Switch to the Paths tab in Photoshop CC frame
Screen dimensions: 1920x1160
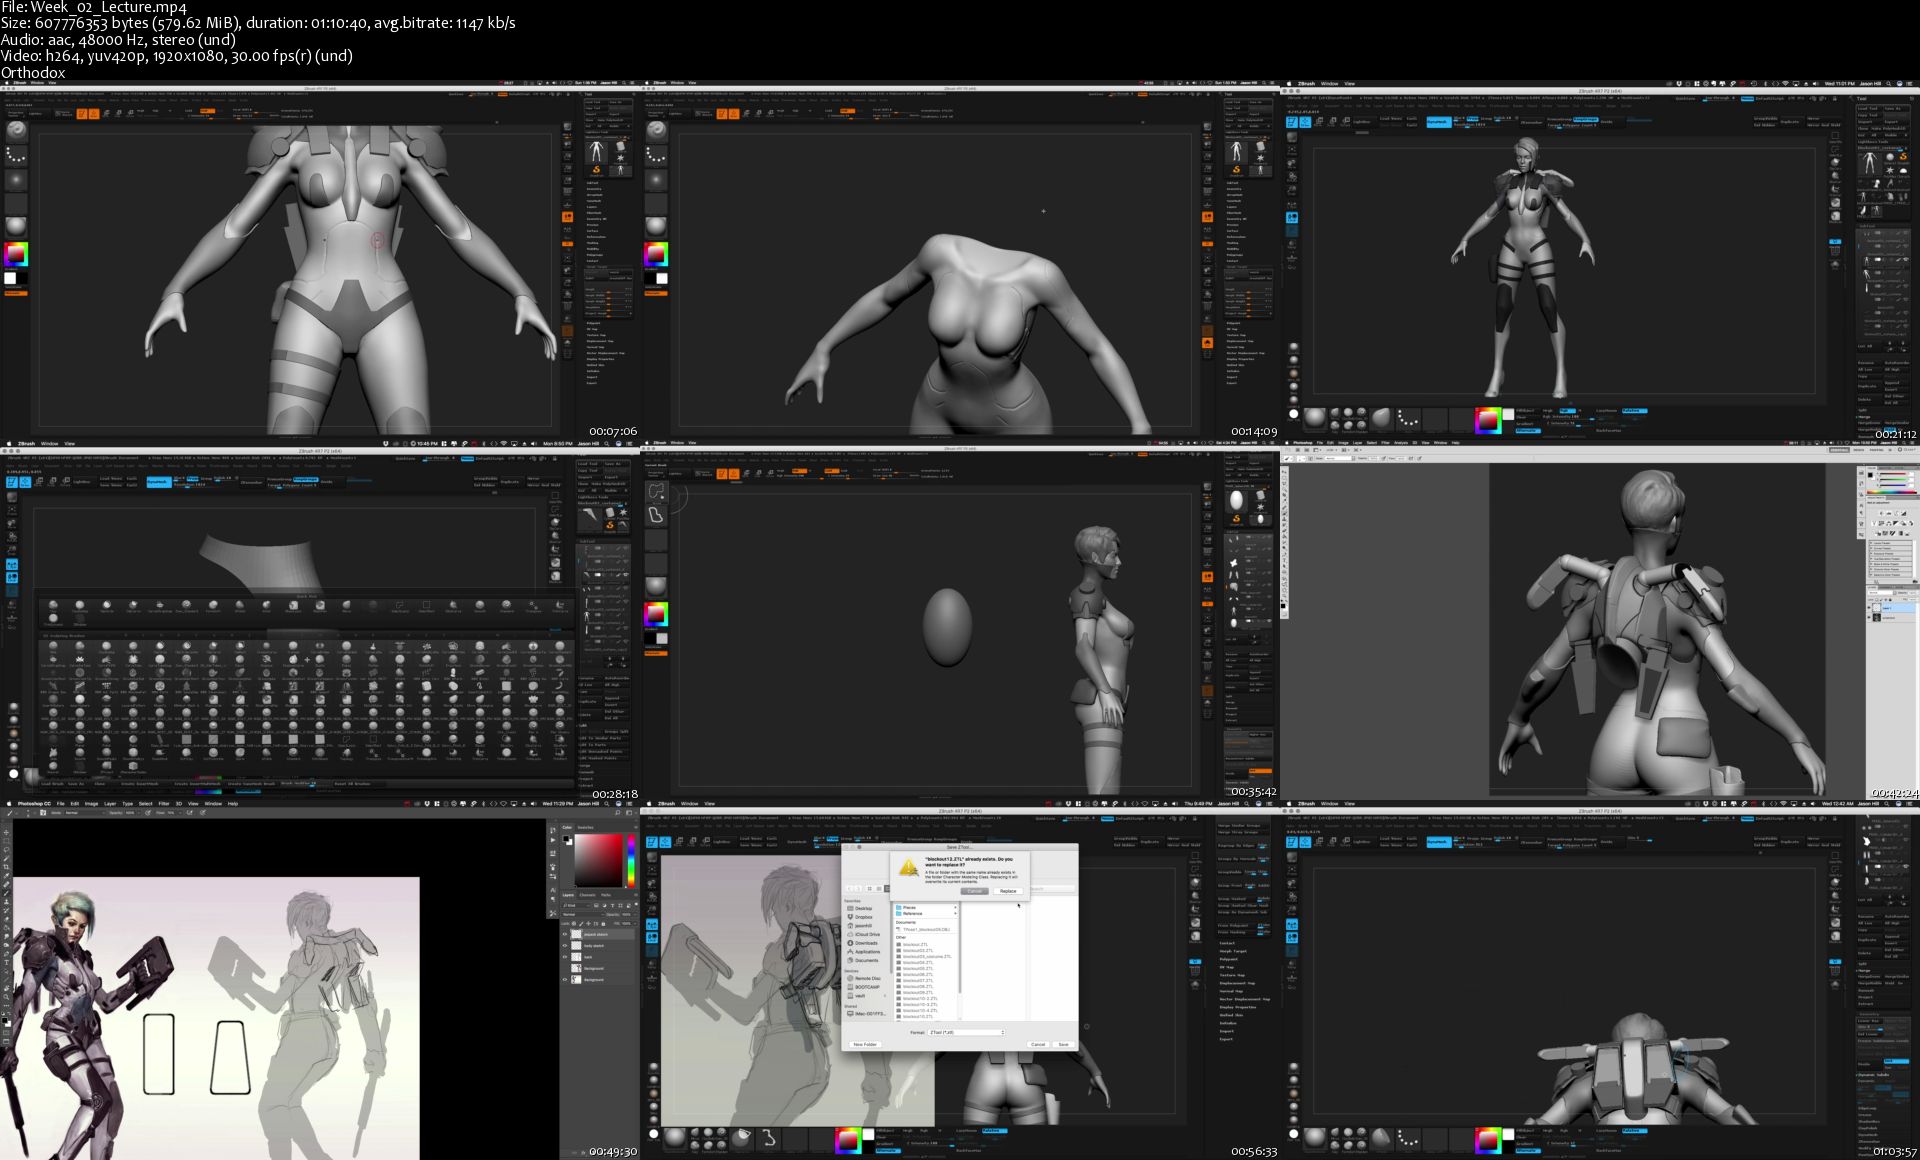click(606, 895)
